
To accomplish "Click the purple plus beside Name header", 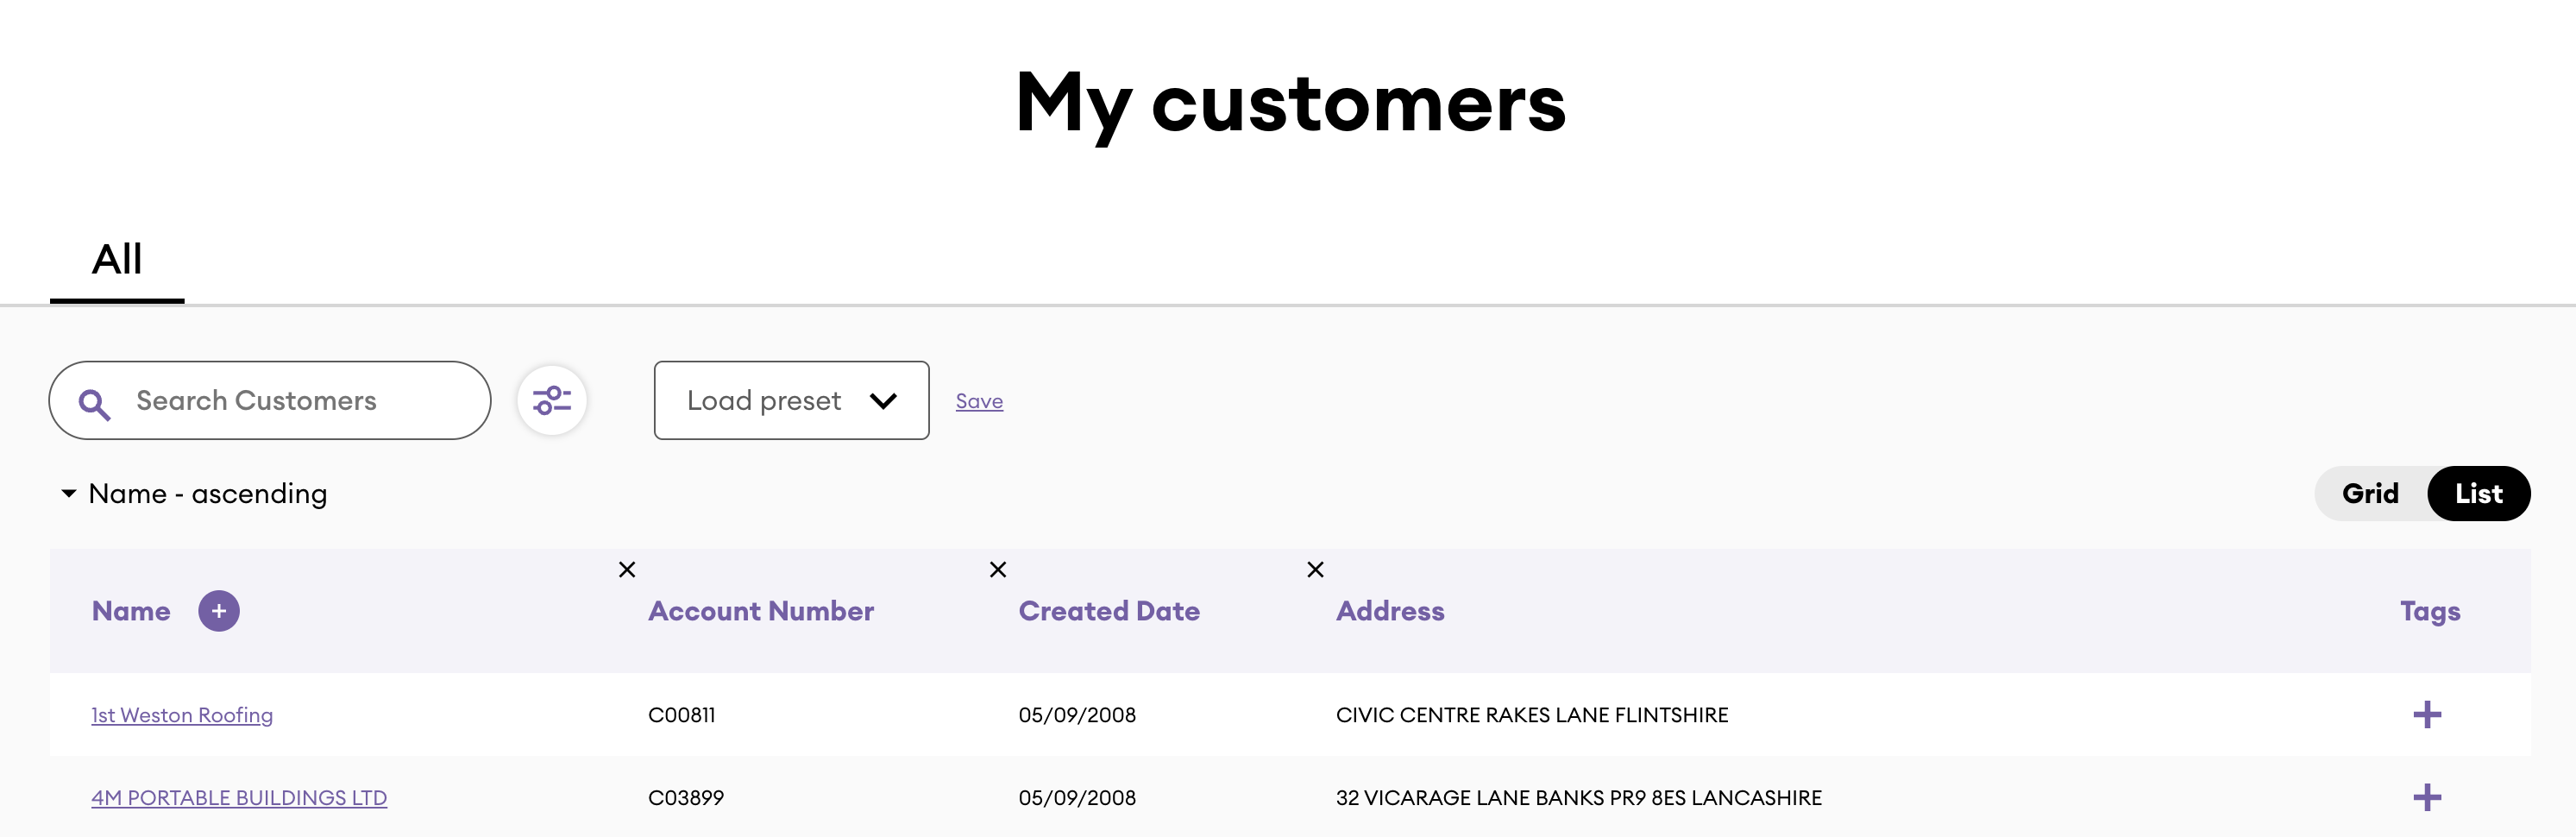I will [x=218, y=611].
